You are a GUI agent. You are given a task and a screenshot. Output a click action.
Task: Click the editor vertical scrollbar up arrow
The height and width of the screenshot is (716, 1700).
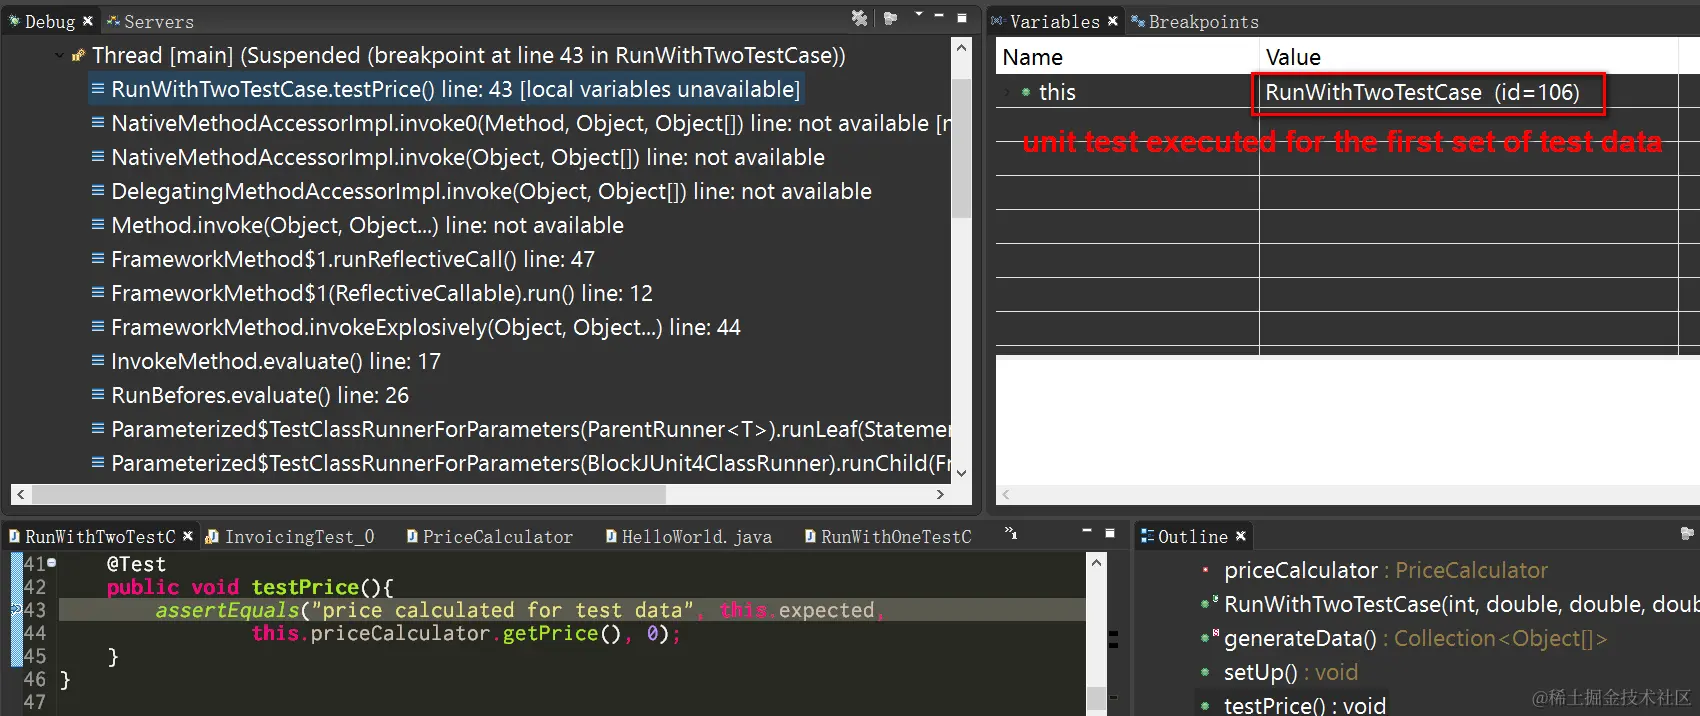(1097, 563)
